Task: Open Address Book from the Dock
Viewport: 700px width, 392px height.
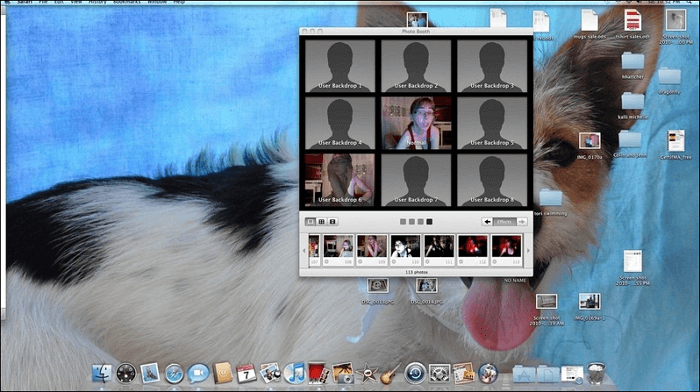Action: pyautogui.click(x=222, y=373)
